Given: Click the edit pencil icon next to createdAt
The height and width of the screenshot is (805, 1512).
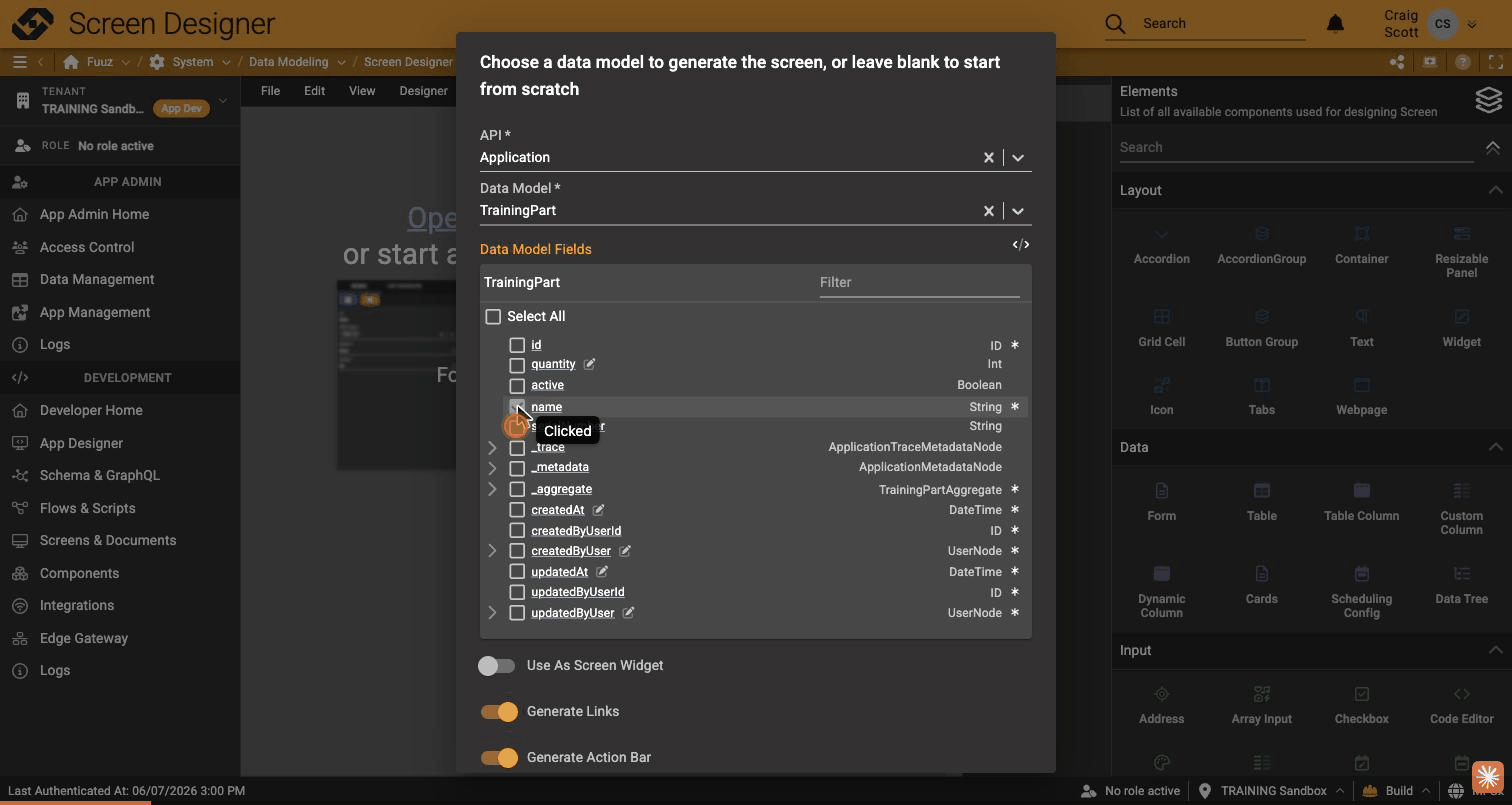Looking at the screenshot, I should click(598, 510).
